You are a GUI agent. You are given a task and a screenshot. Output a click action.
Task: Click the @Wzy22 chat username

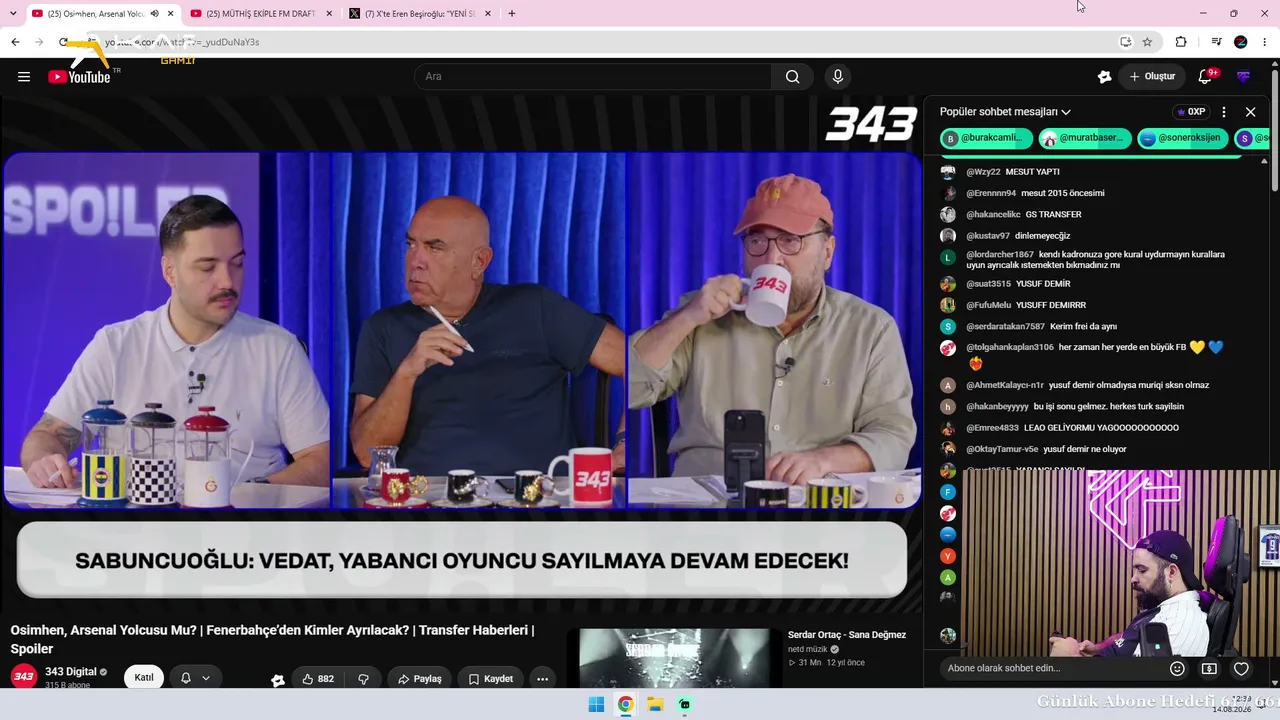[984, 172]
